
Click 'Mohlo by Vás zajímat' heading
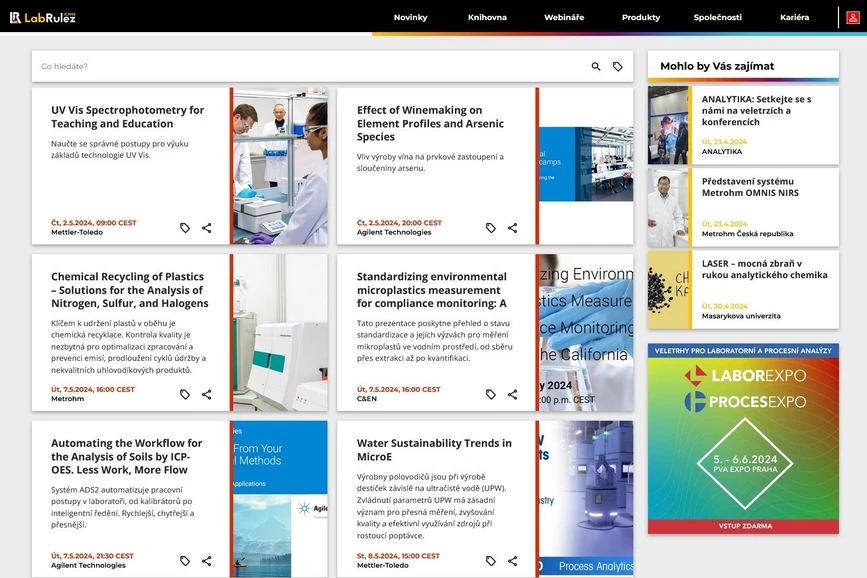(717, 66)
